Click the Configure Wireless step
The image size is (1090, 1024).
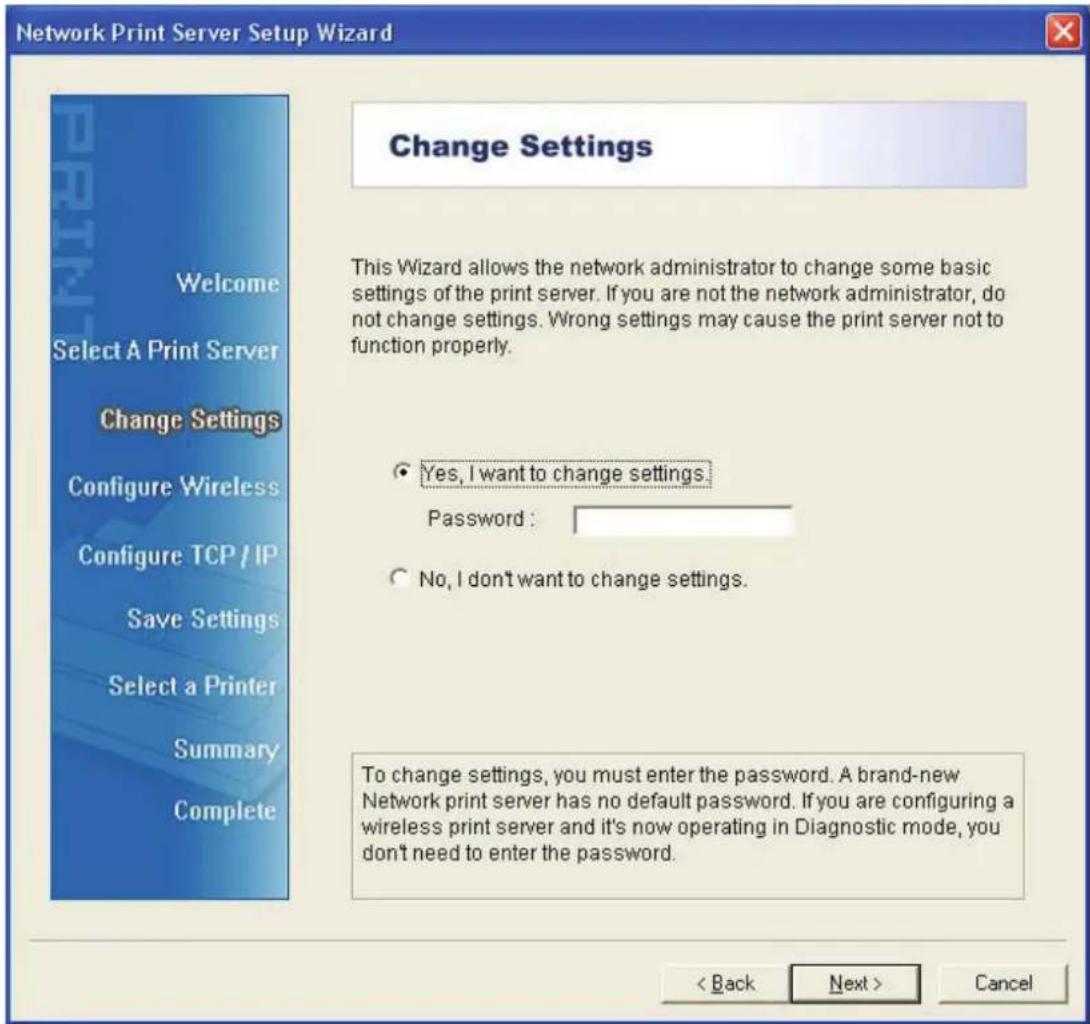pyautogui.click(x=174, y=487)
